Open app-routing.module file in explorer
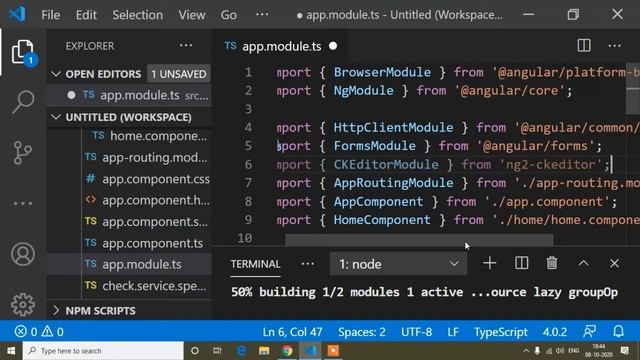Image resolution: width=640 pixels, height=360 pixels. click(146, 158)
